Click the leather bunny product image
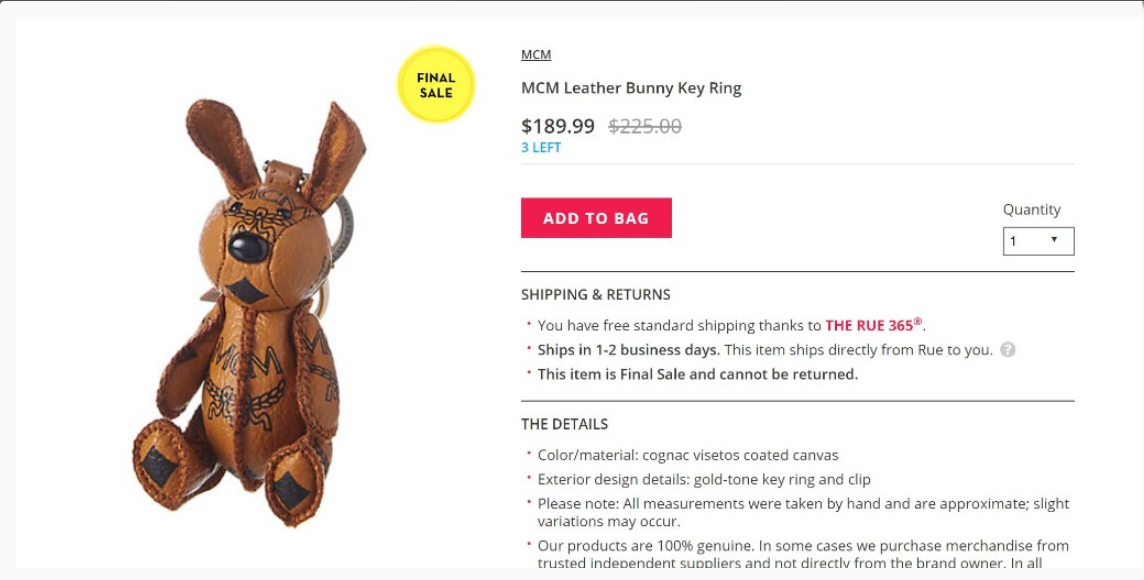Viewport: 1144px width, 580px height. click(249, 310)
